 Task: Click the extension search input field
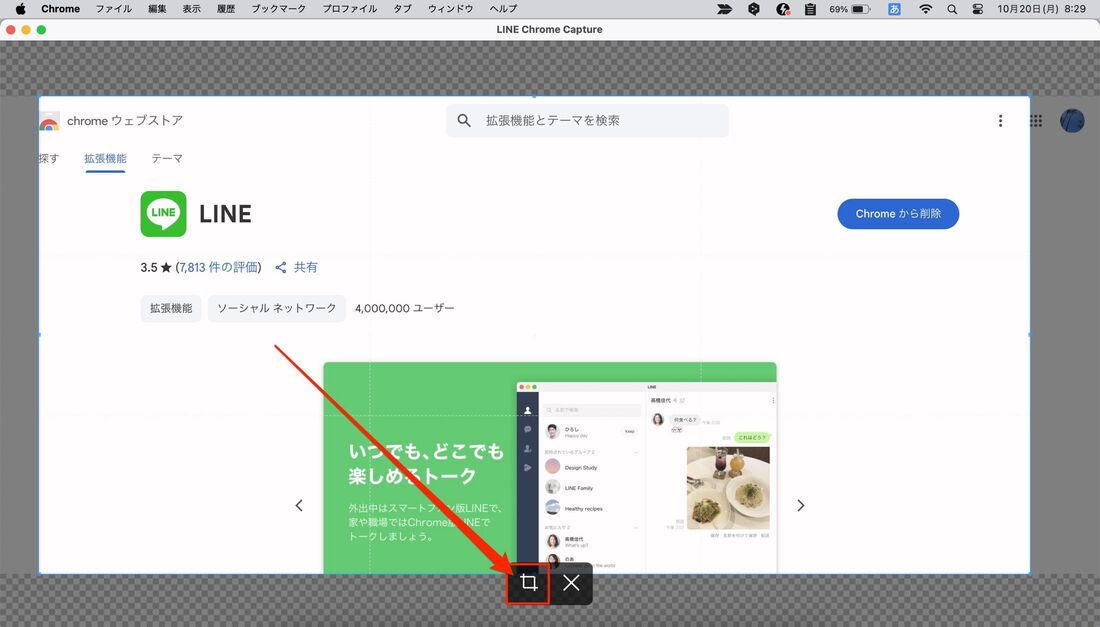[x=586, y=120]
